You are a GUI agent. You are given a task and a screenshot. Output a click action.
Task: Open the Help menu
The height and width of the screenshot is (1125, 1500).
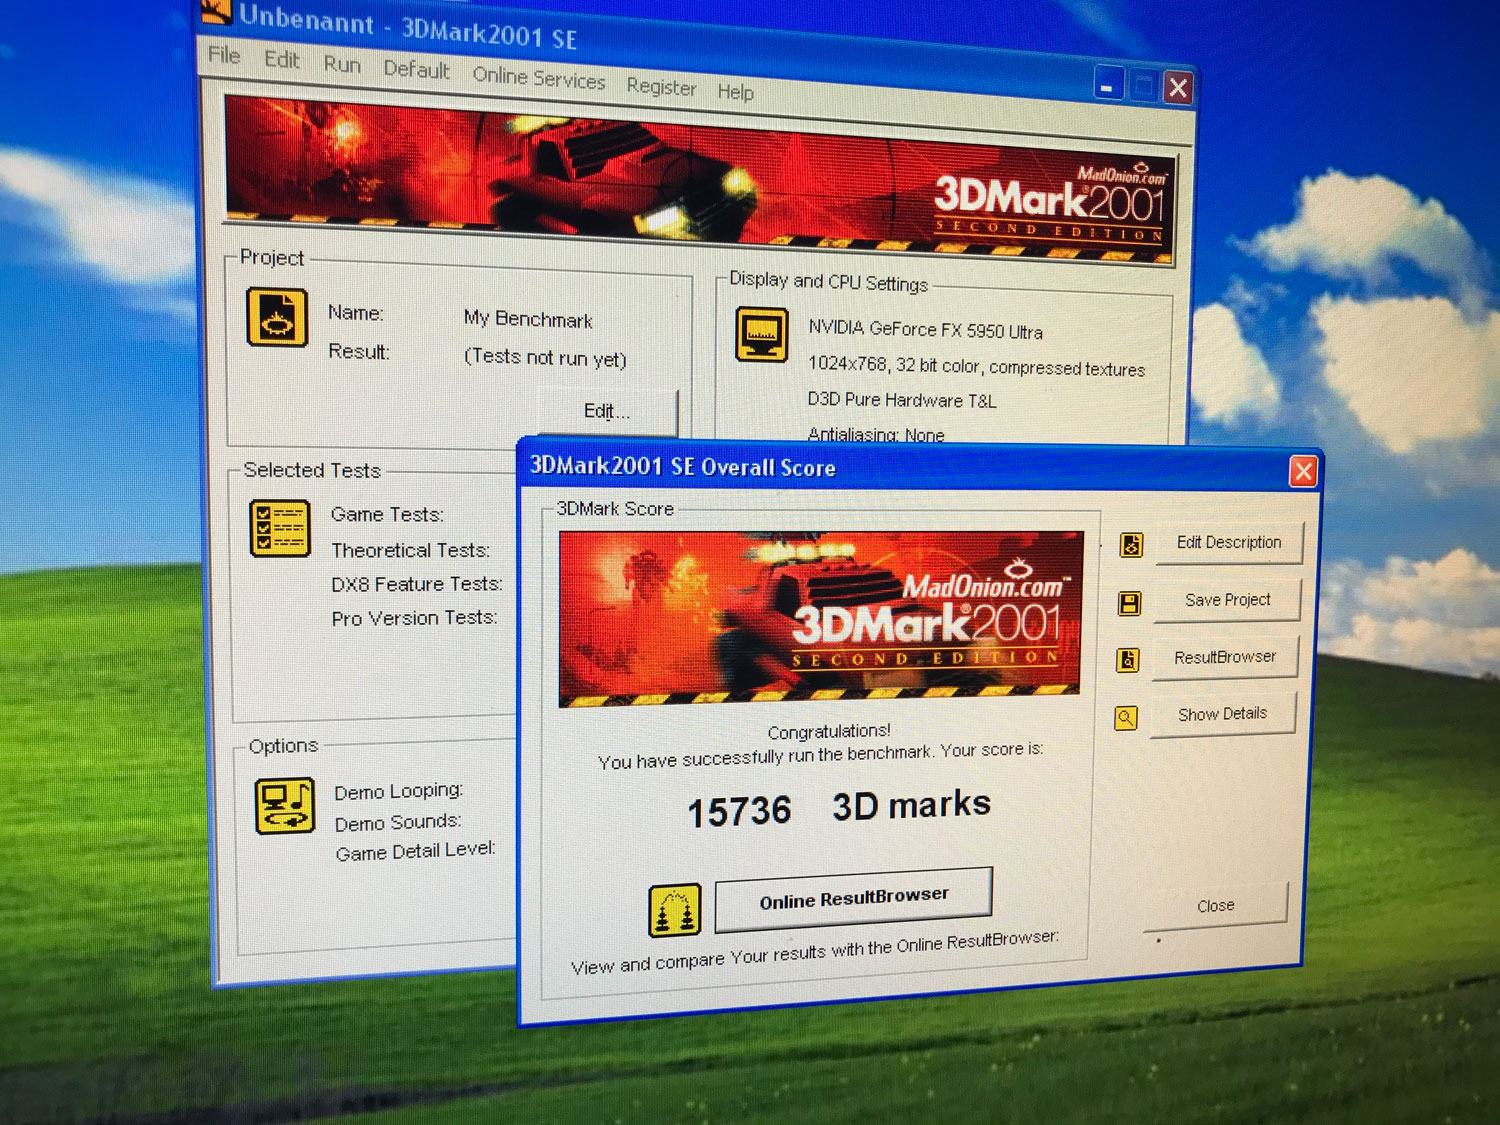point(735,92)
